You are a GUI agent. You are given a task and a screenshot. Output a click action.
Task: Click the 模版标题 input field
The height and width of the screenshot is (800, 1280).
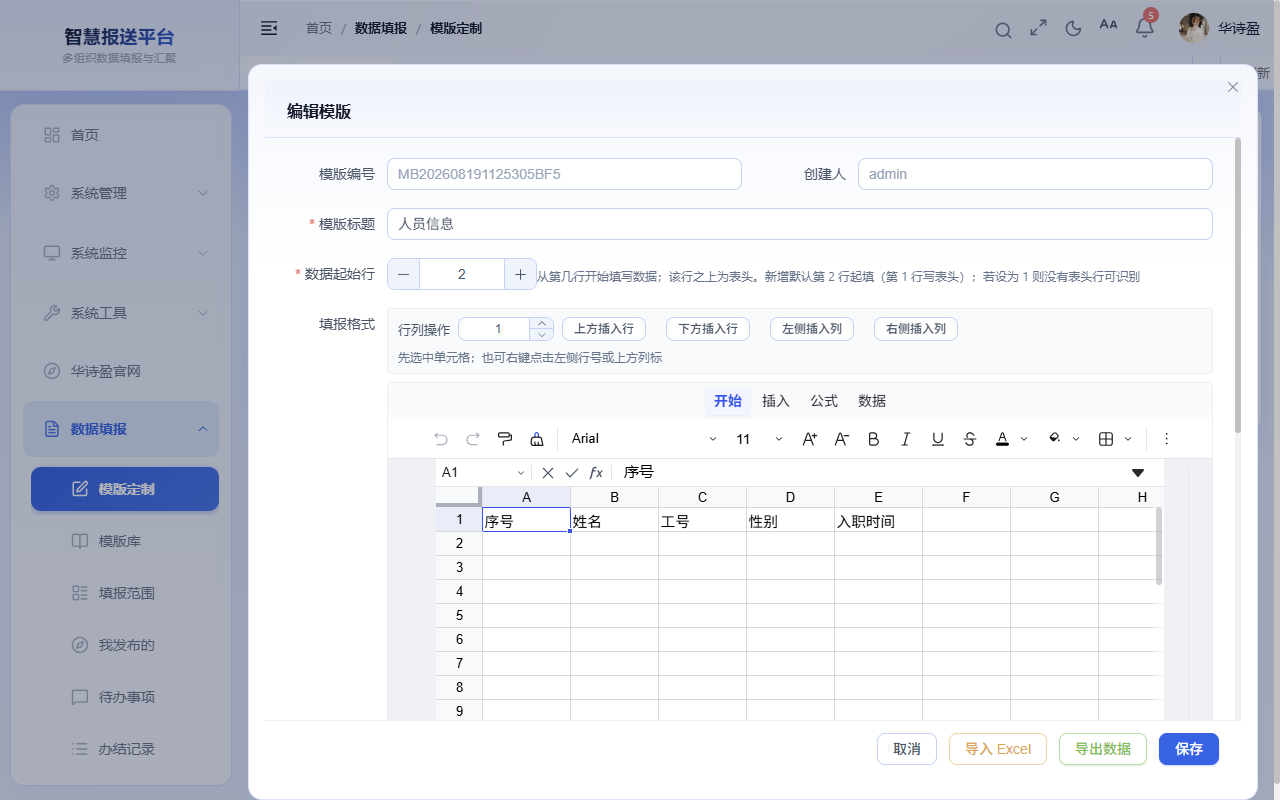(x=800, y=224)
